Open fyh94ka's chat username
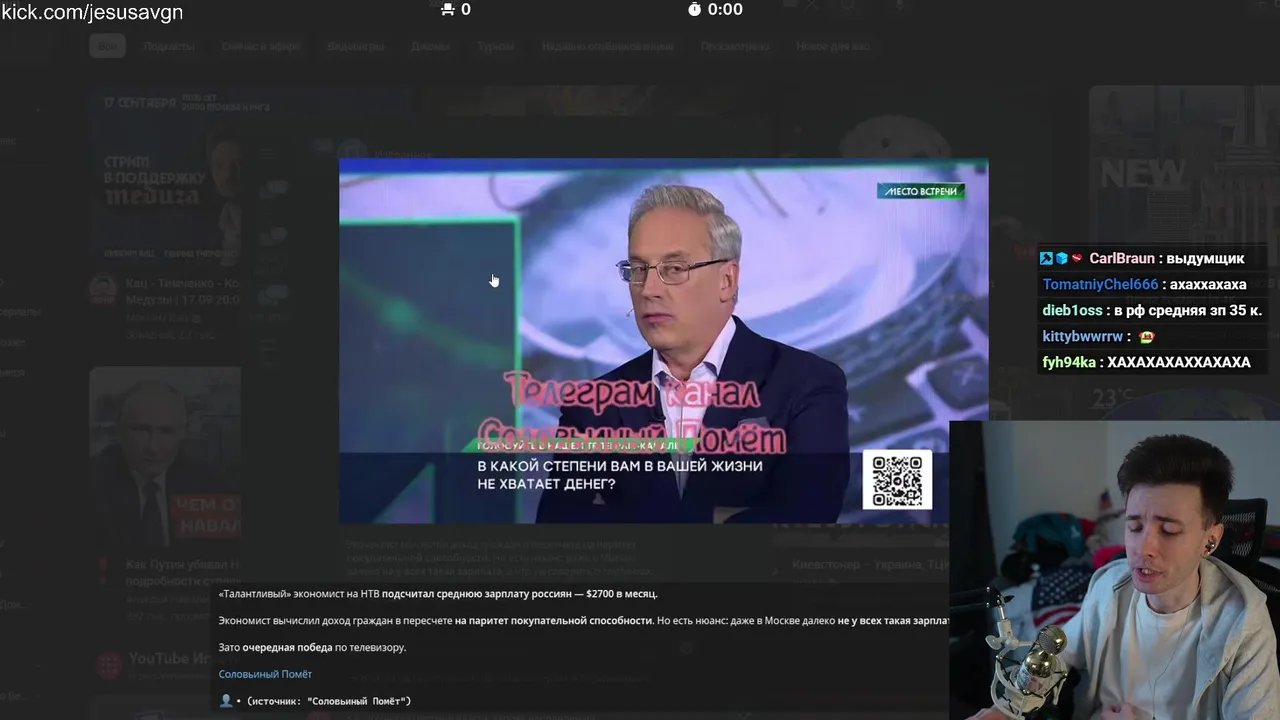The image size is (1280, 720). pyautogui.click(x=1069, y=362)
